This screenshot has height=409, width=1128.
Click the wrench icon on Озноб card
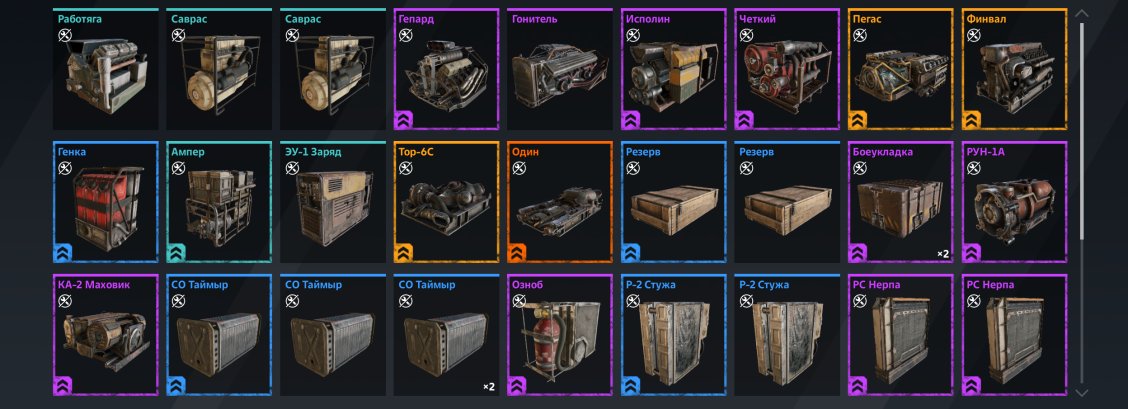[x=519, y=301]
